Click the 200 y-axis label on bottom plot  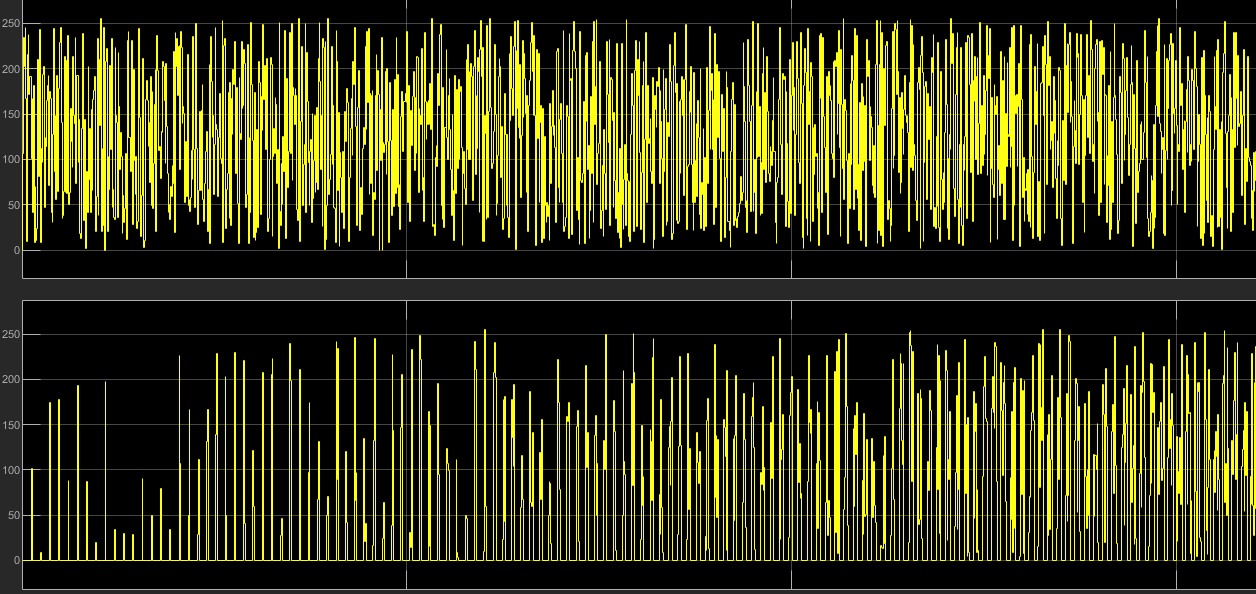pos(10,380)
